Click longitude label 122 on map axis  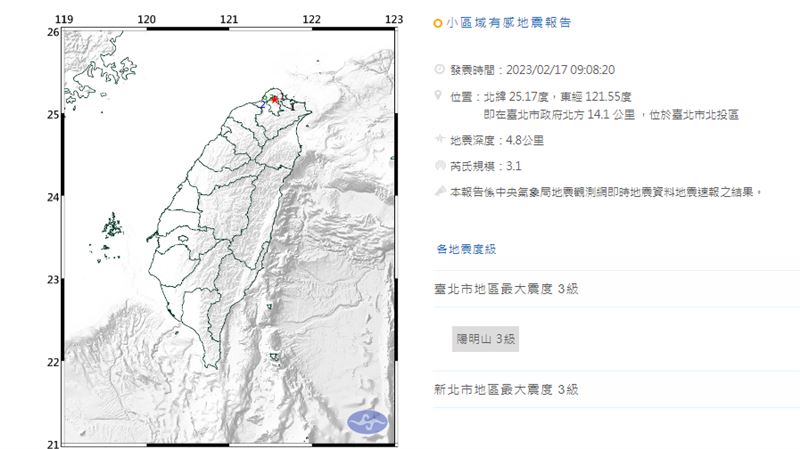[x=312, y=19]
